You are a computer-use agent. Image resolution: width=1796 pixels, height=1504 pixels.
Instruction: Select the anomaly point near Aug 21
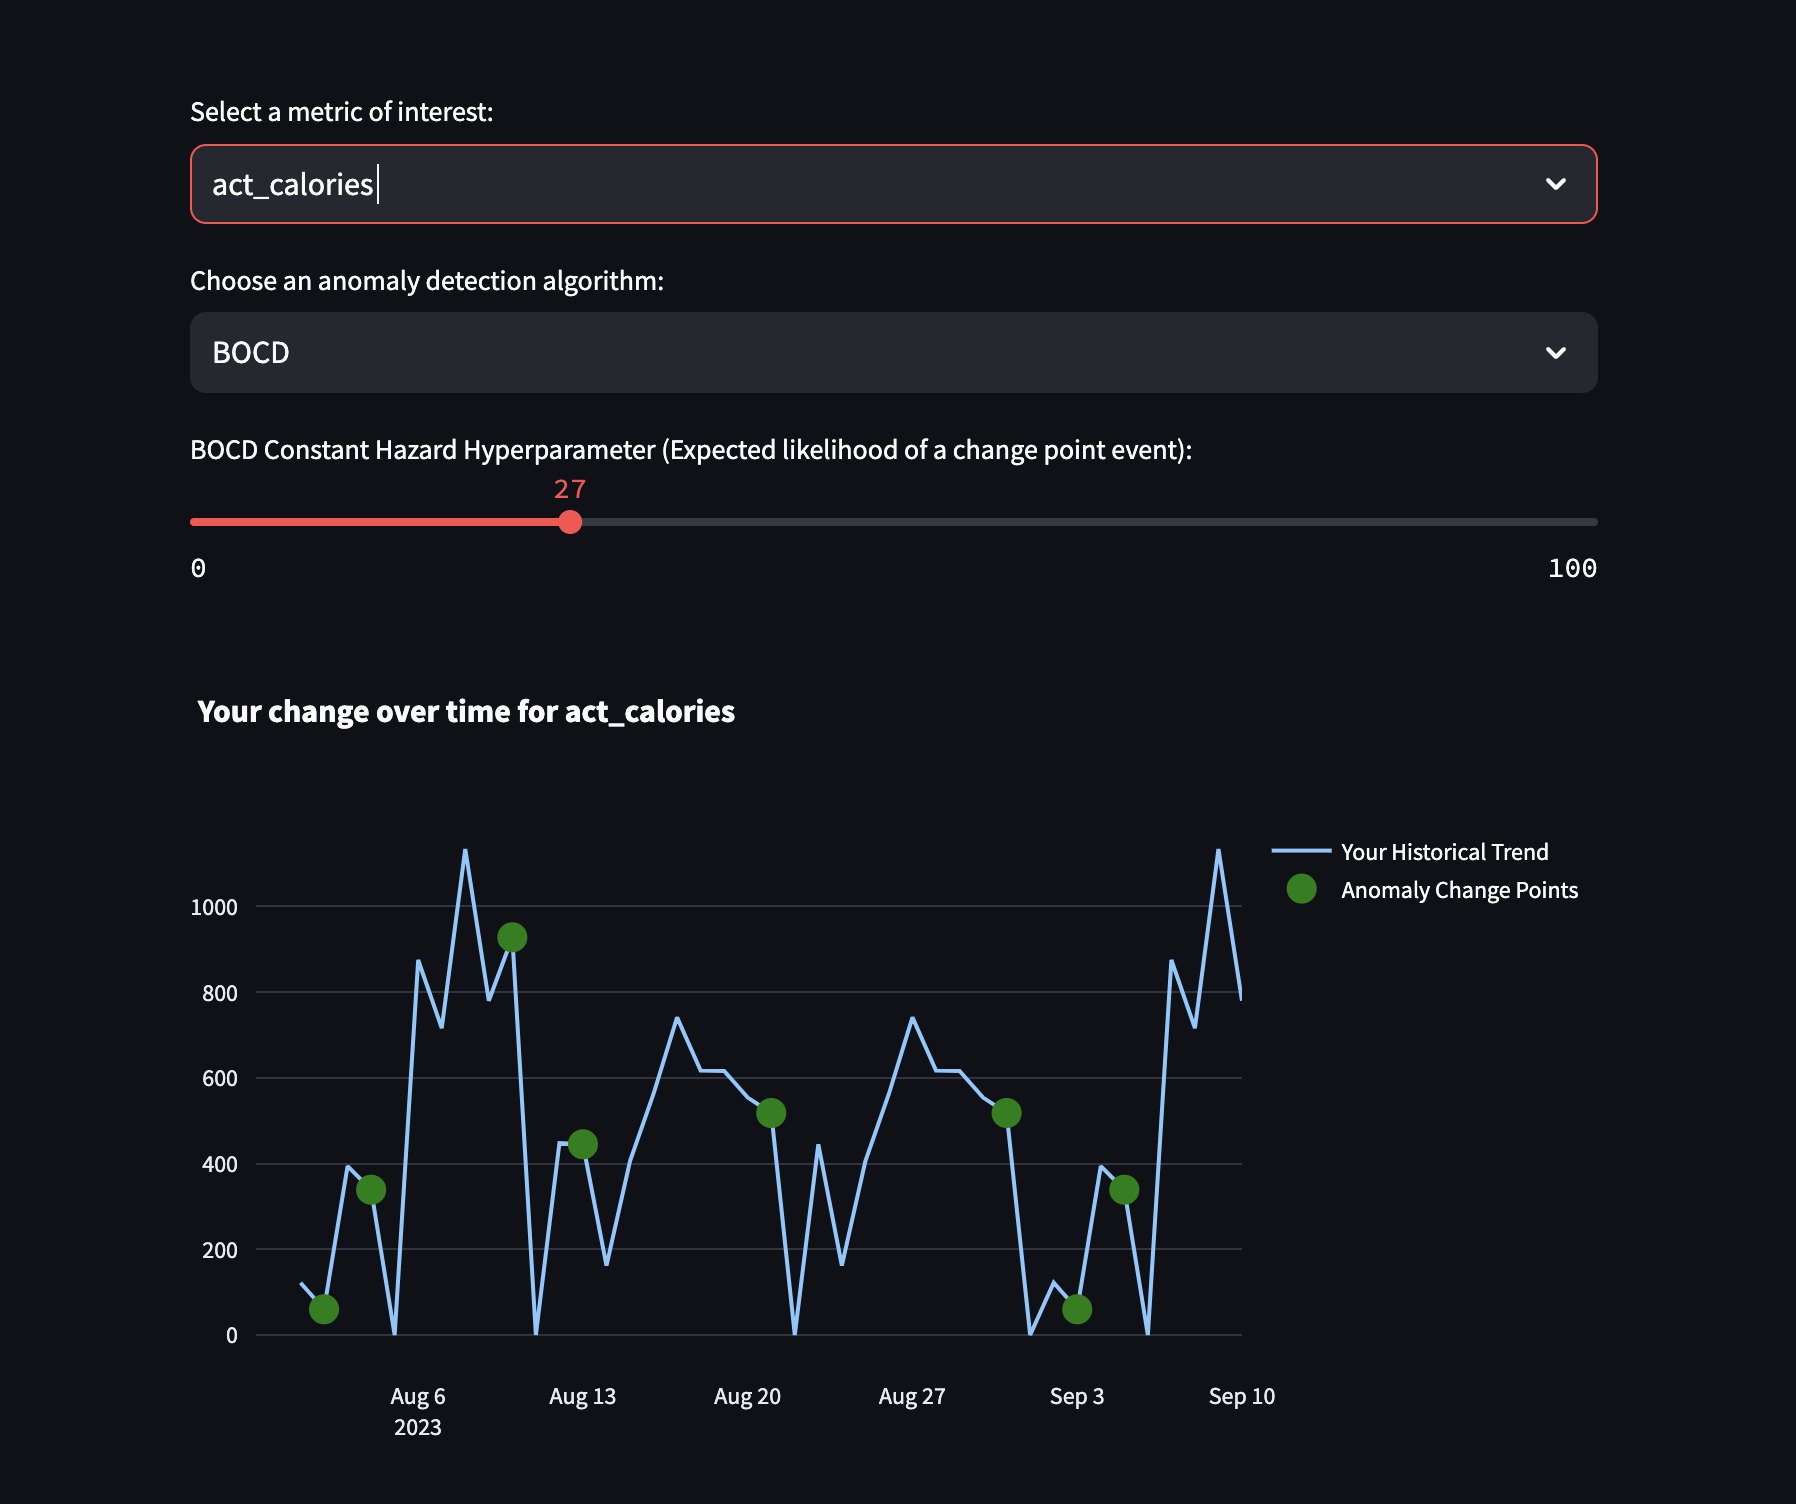771,1113
